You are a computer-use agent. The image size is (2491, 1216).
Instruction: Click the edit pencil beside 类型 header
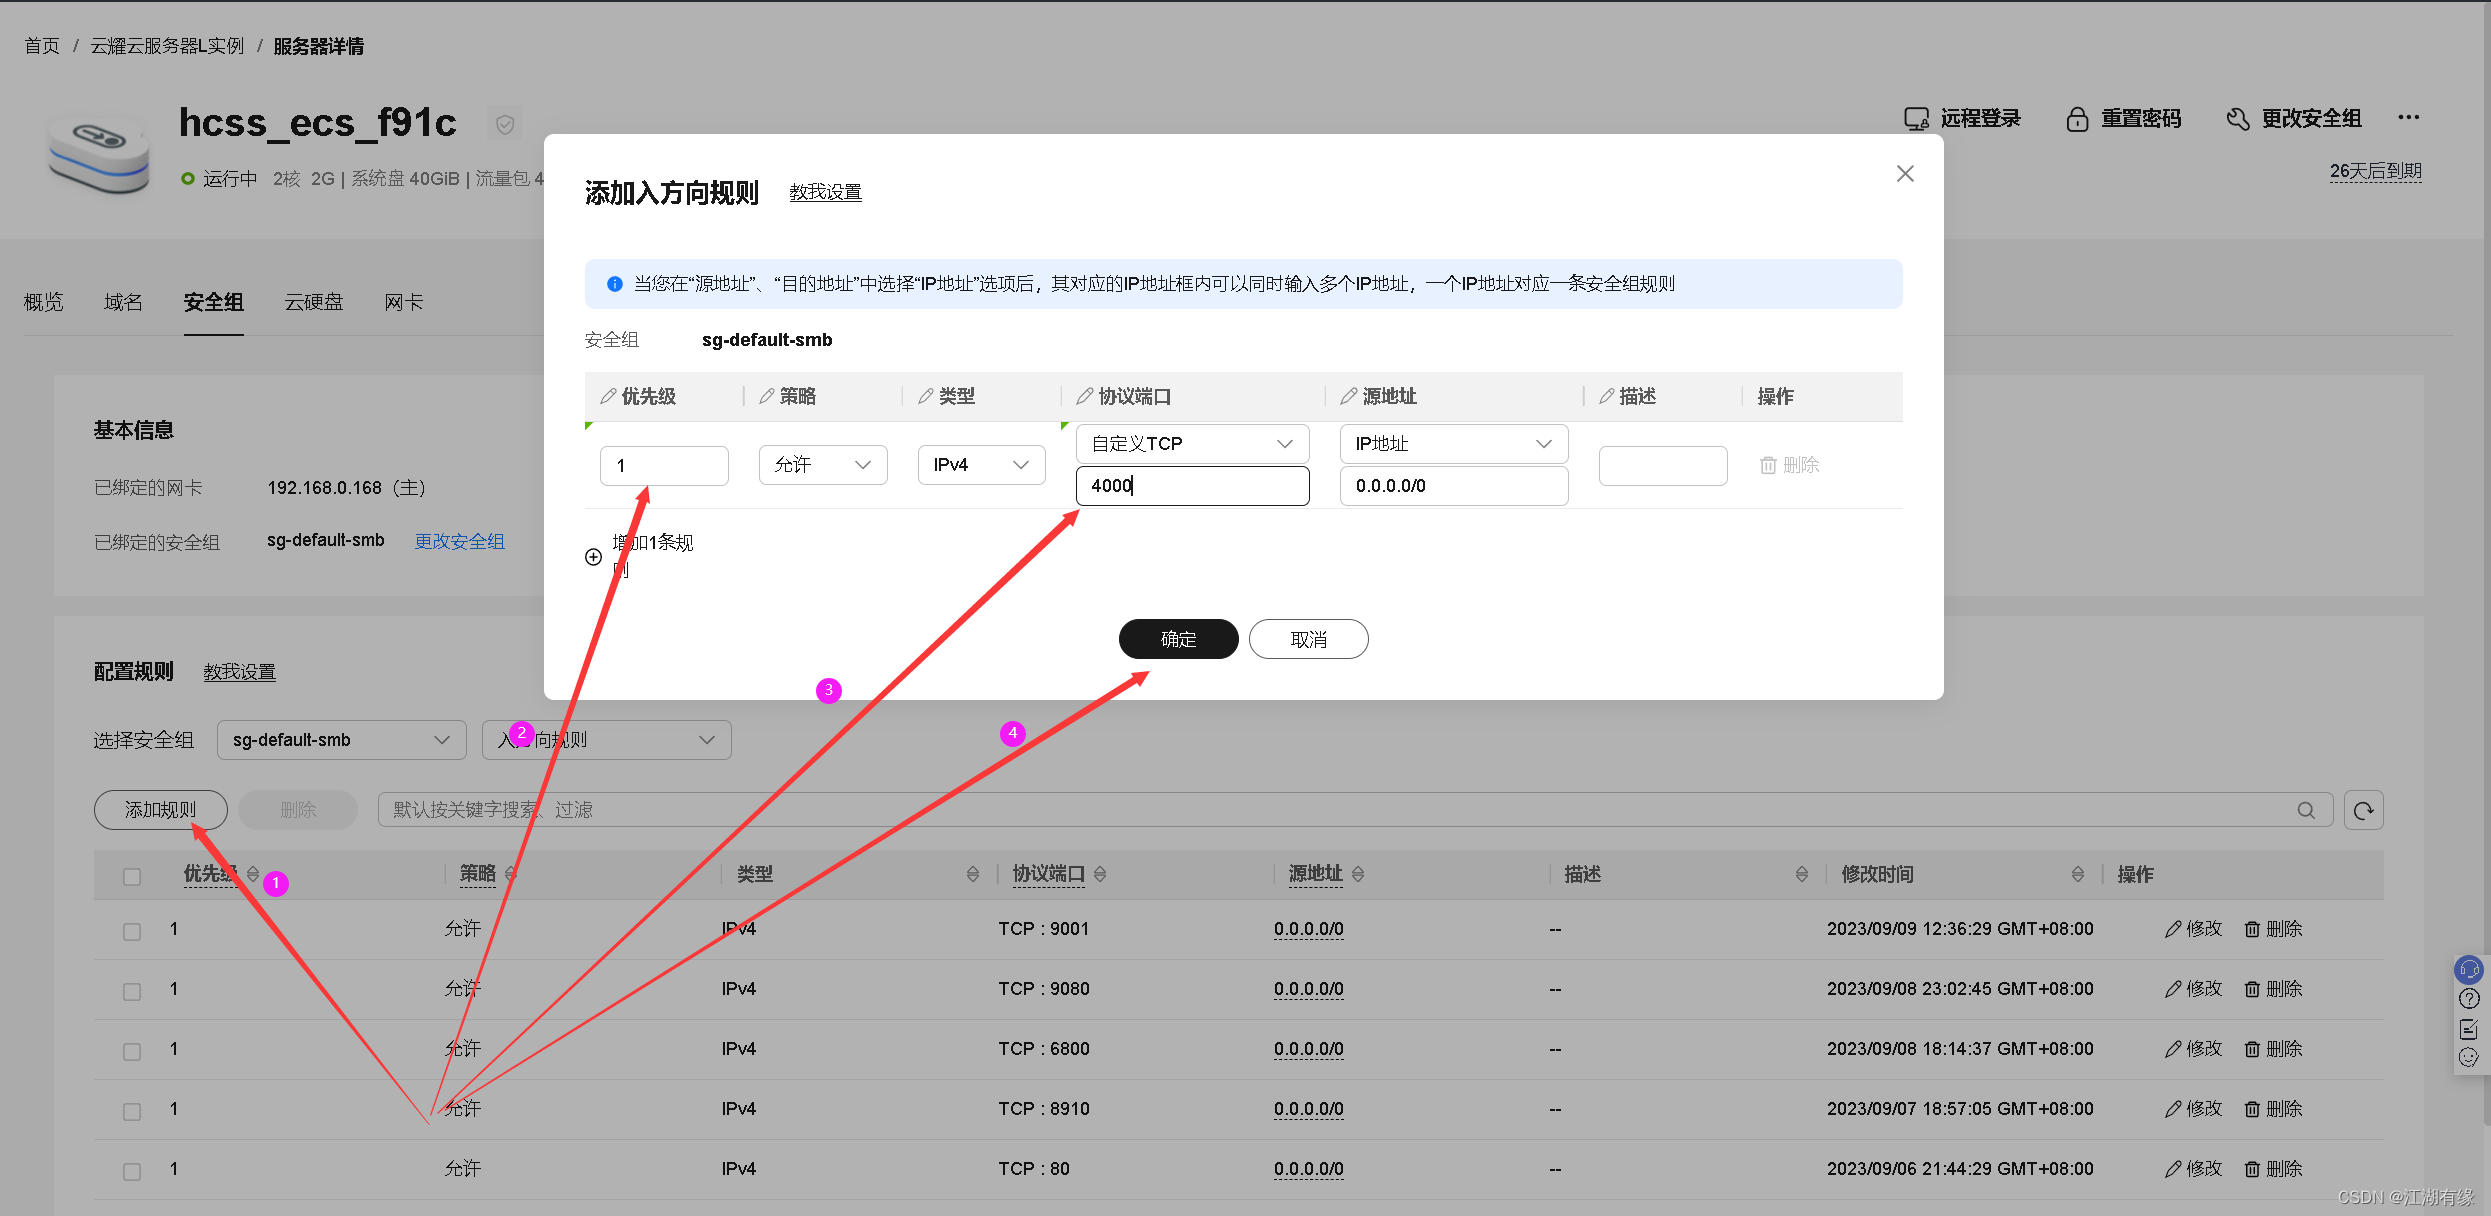[x=926, y=396]
